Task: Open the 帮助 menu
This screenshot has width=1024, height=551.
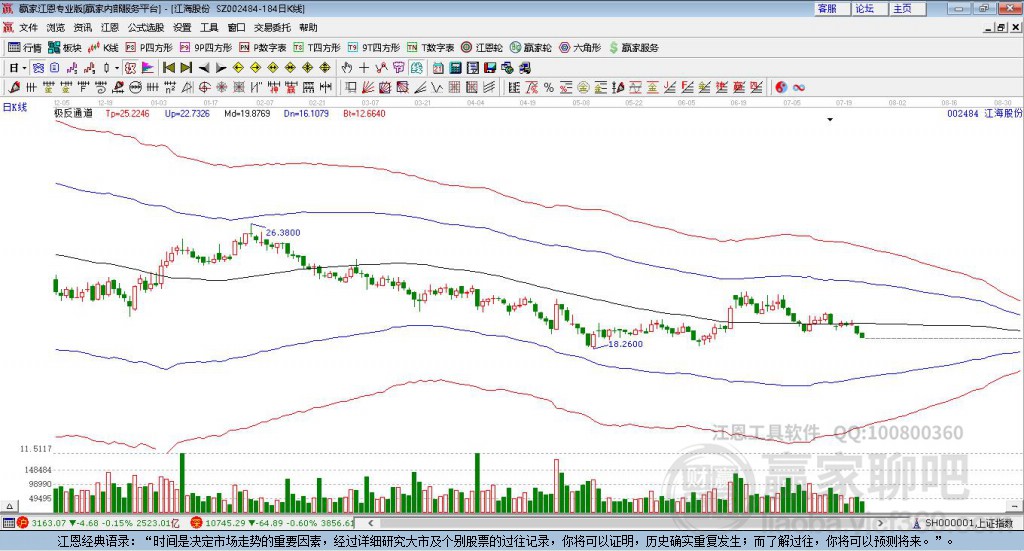Action: (x=308, y=27)
